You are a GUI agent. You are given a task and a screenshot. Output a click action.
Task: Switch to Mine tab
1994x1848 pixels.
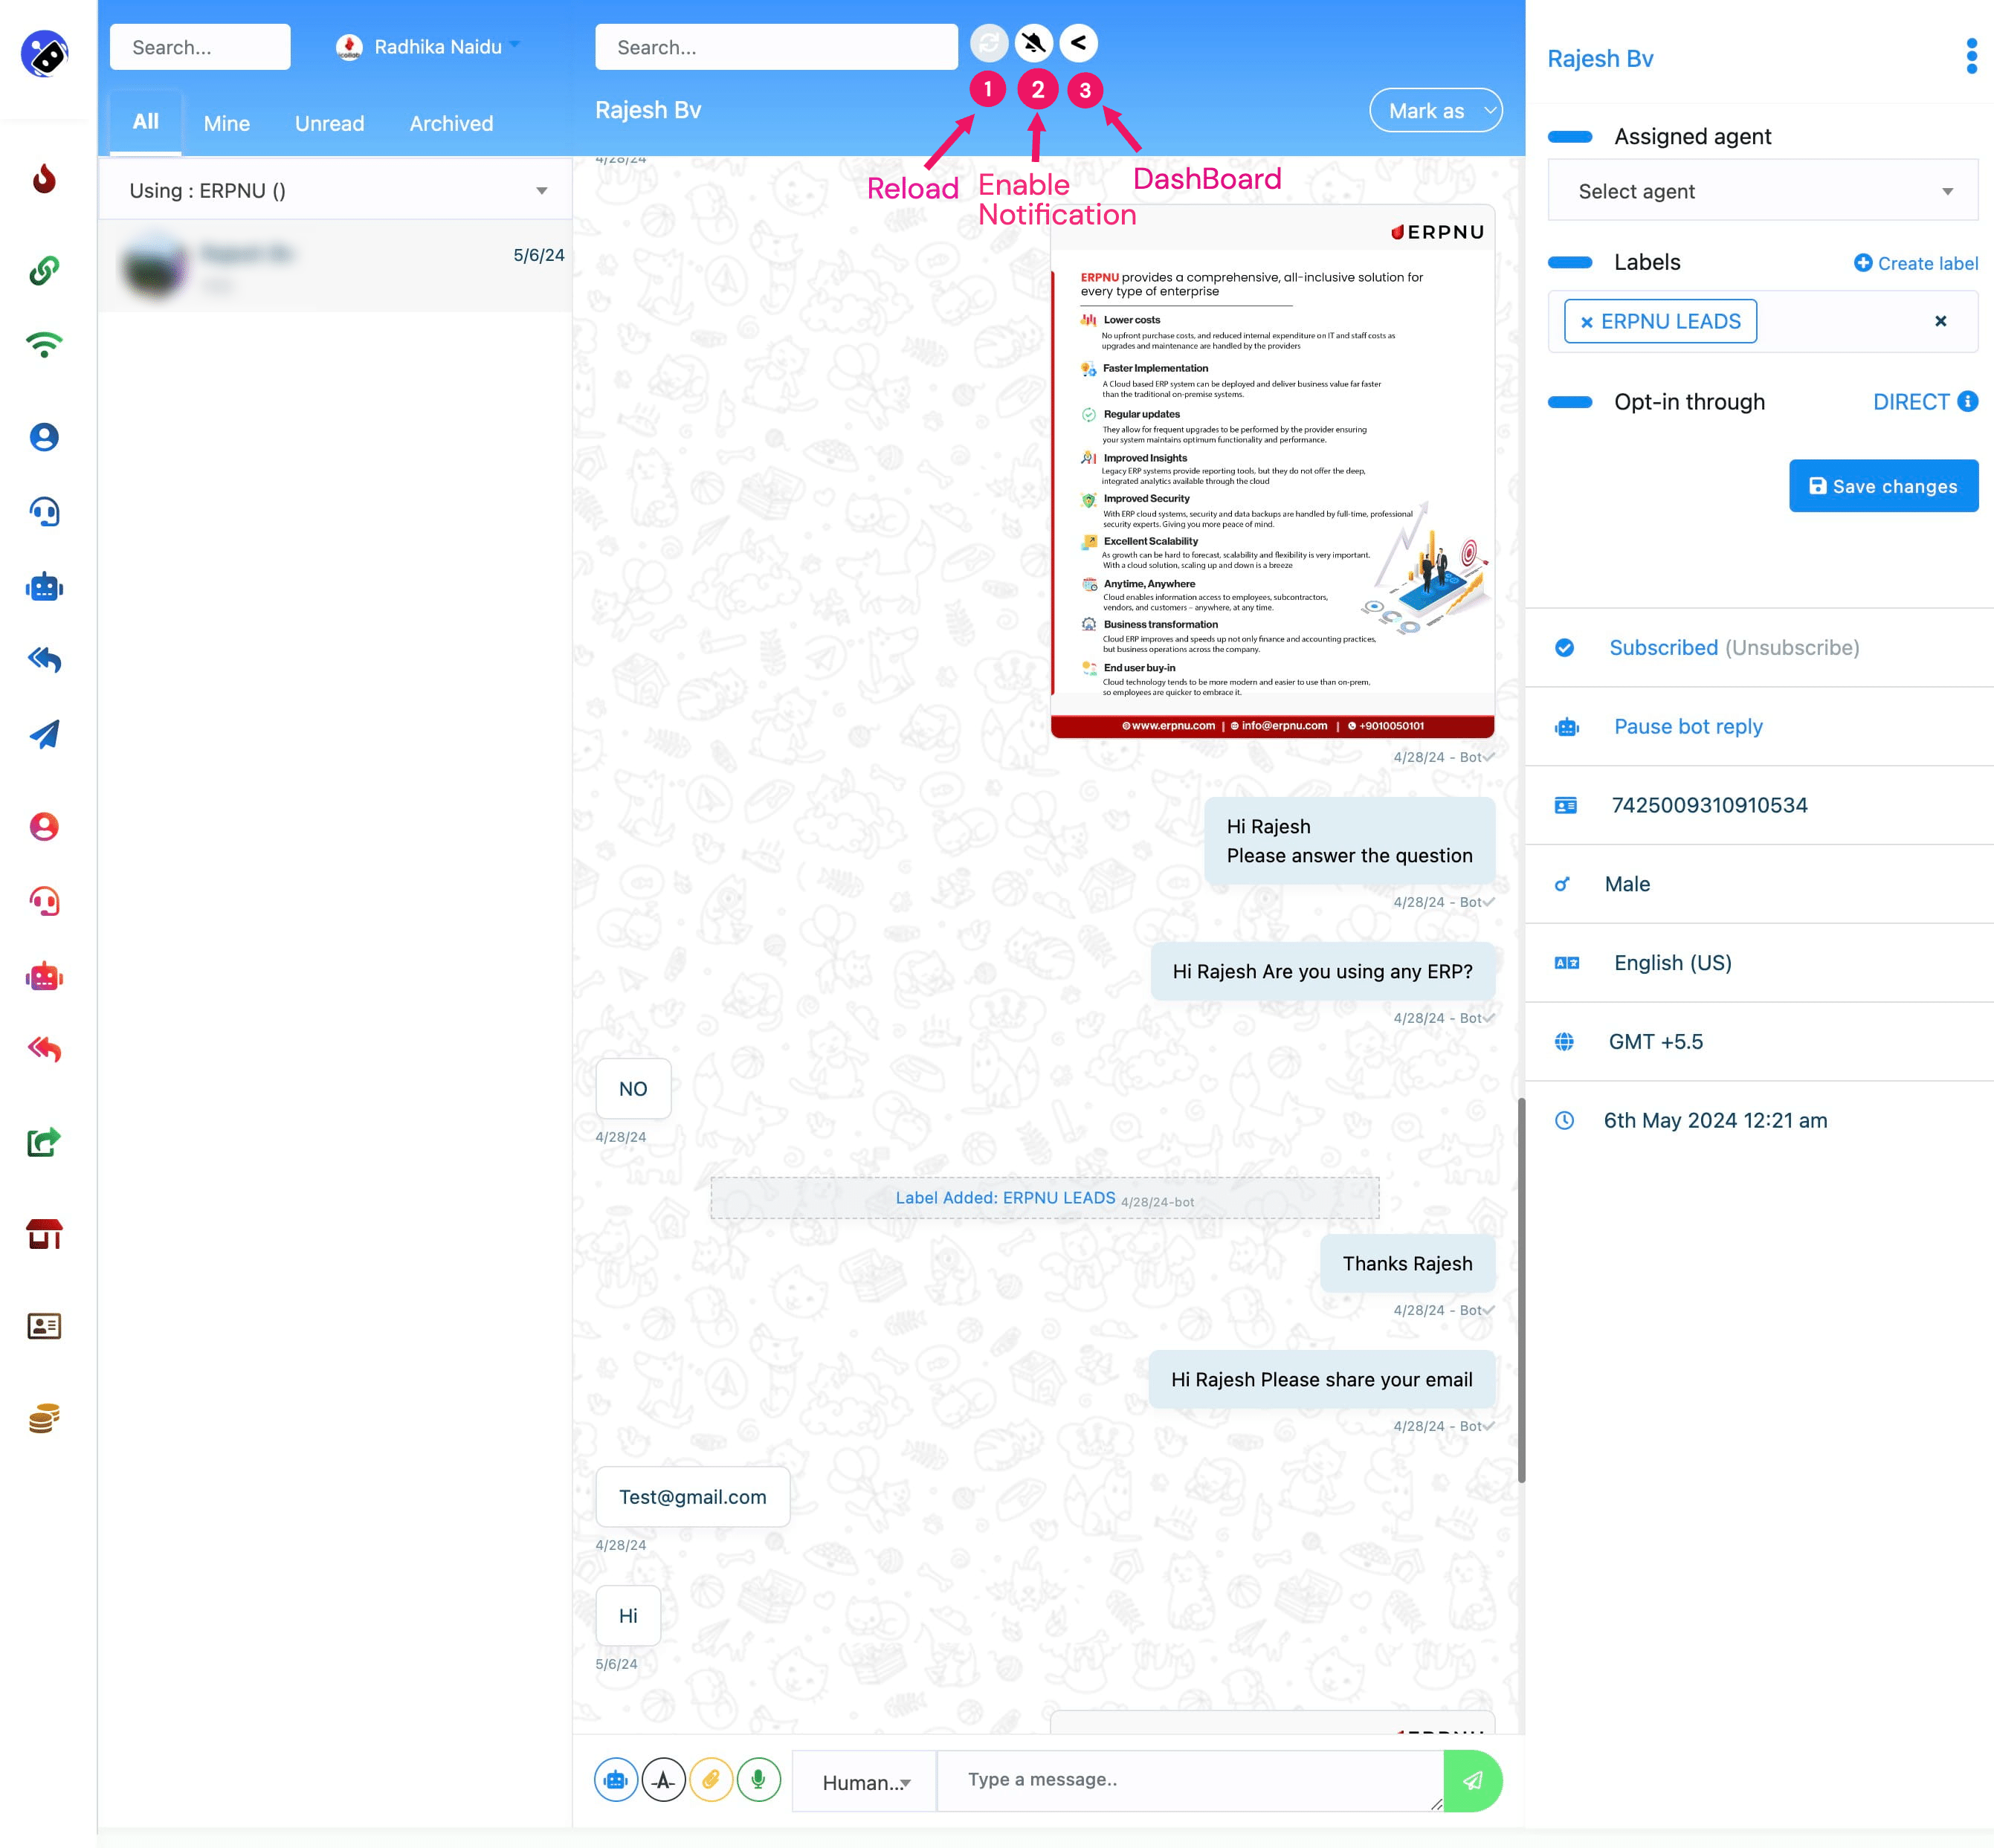click(226, 122)
